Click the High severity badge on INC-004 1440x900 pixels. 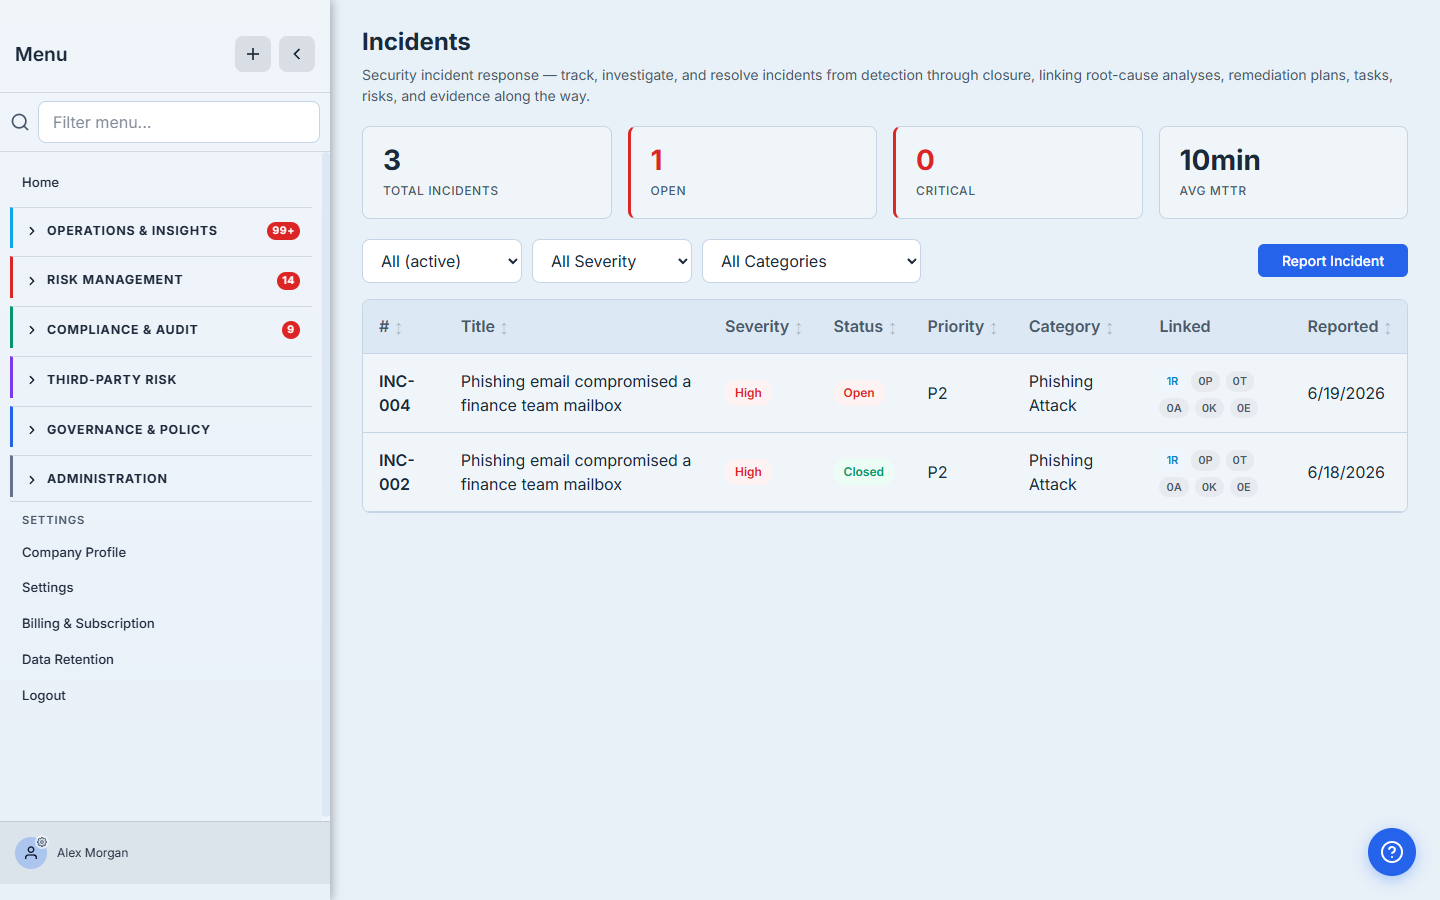pos(748,393)
